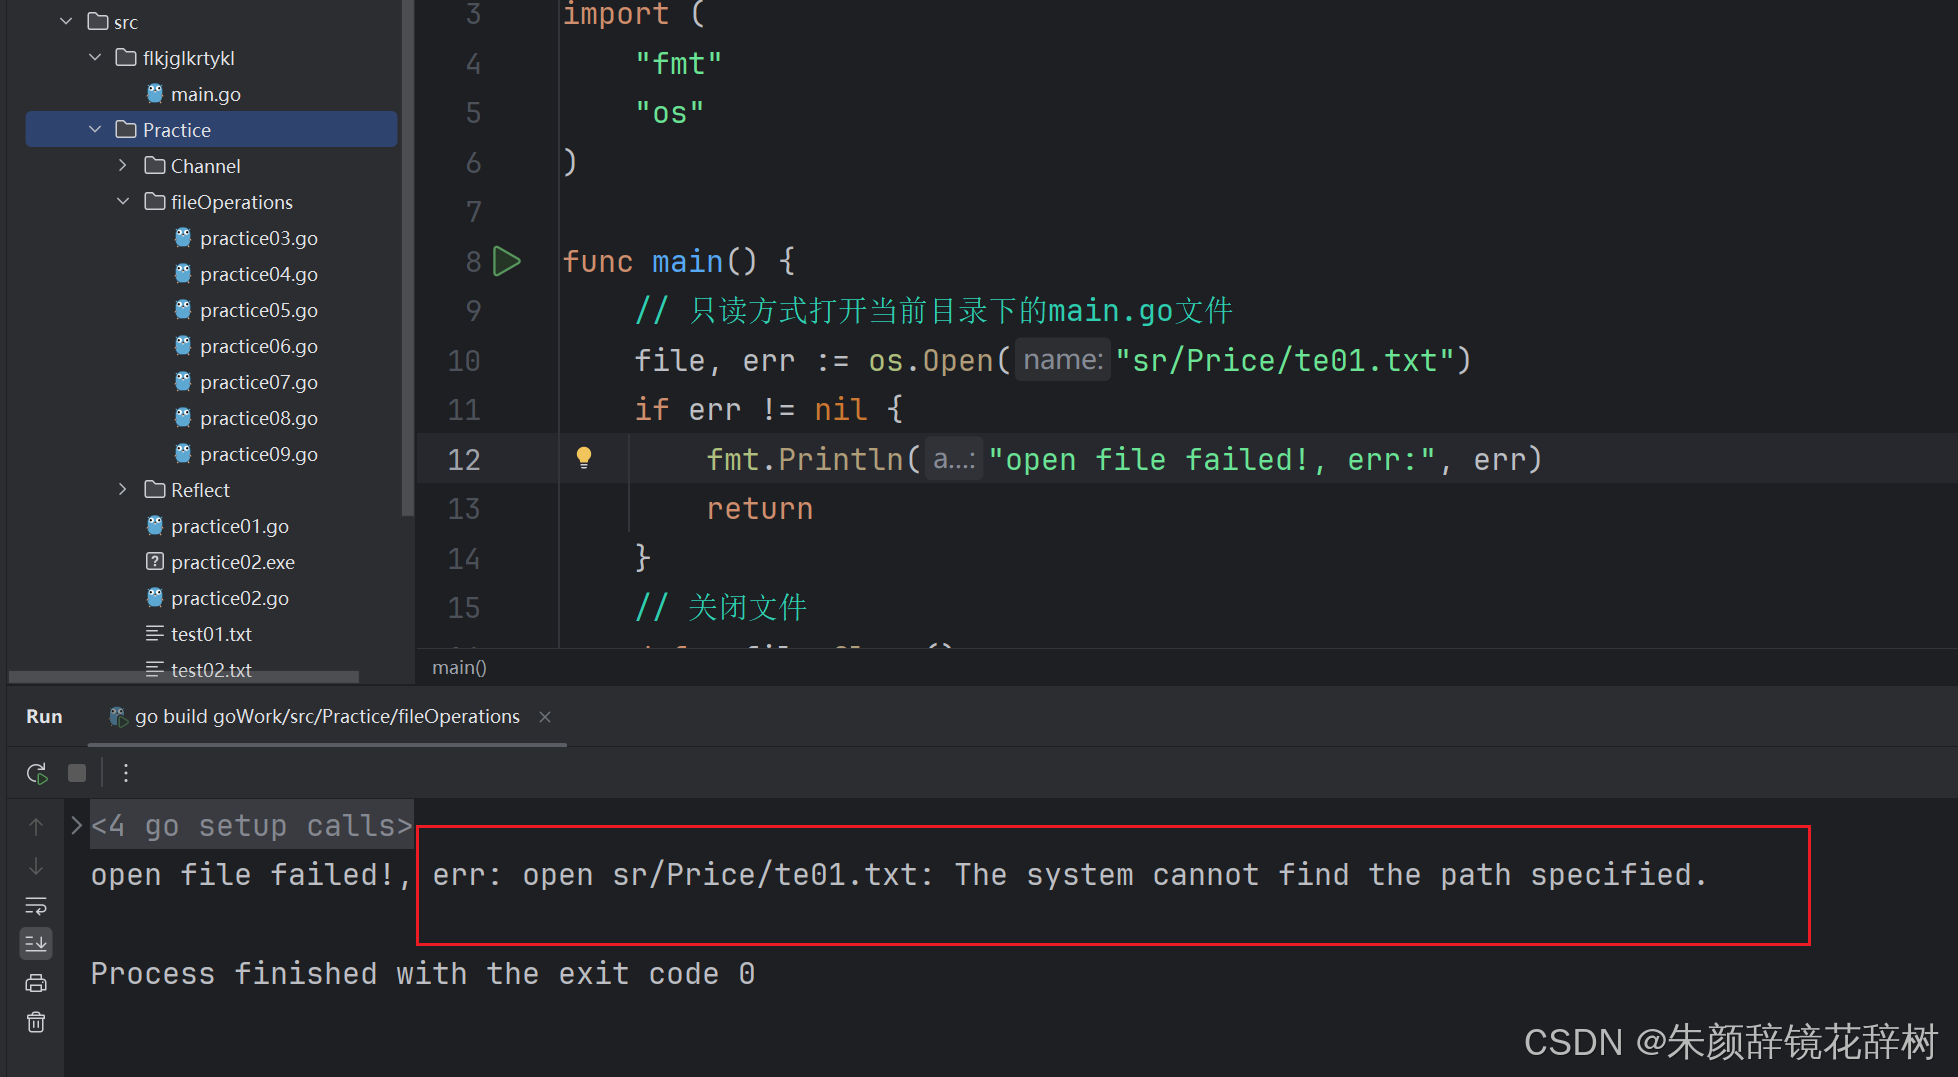Viewport: 1958px width, 1077px height.
Task: Click the project tree horizontal scrollbar
Action: 184,677
